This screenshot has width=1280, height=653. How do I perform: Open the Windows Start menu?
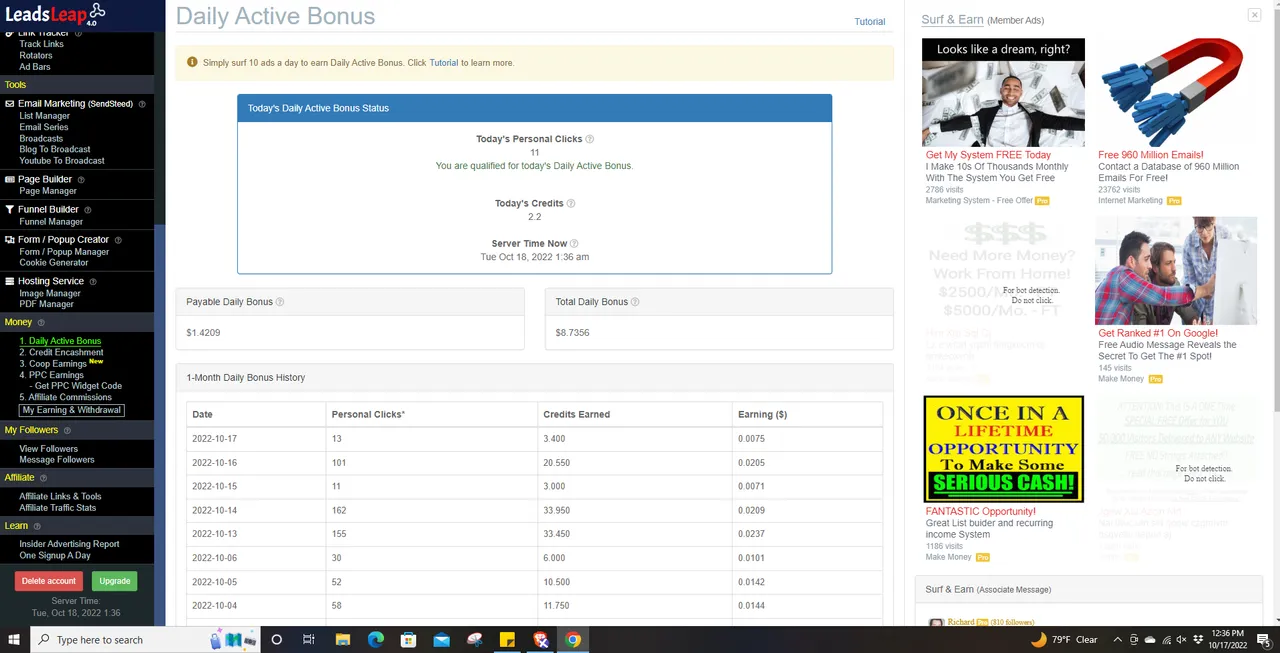(x=15, y=640)
